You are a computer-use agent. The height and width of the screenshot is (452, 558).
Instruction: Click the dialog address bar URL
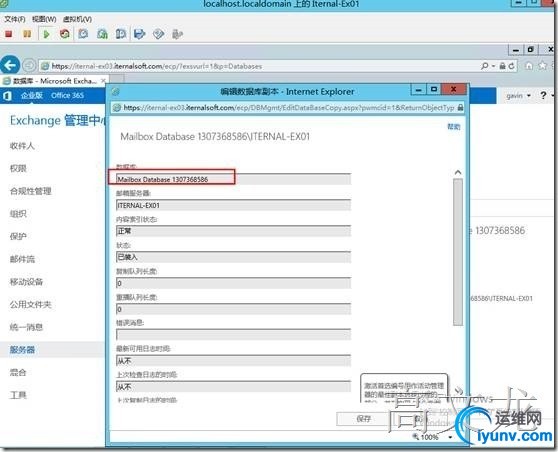coord(289,107)
